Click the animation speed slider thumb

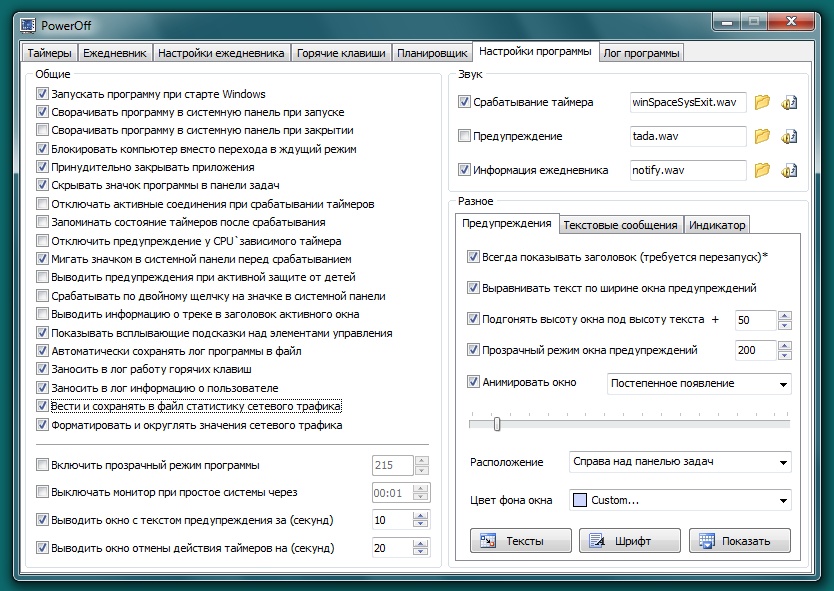click(497, 424)
